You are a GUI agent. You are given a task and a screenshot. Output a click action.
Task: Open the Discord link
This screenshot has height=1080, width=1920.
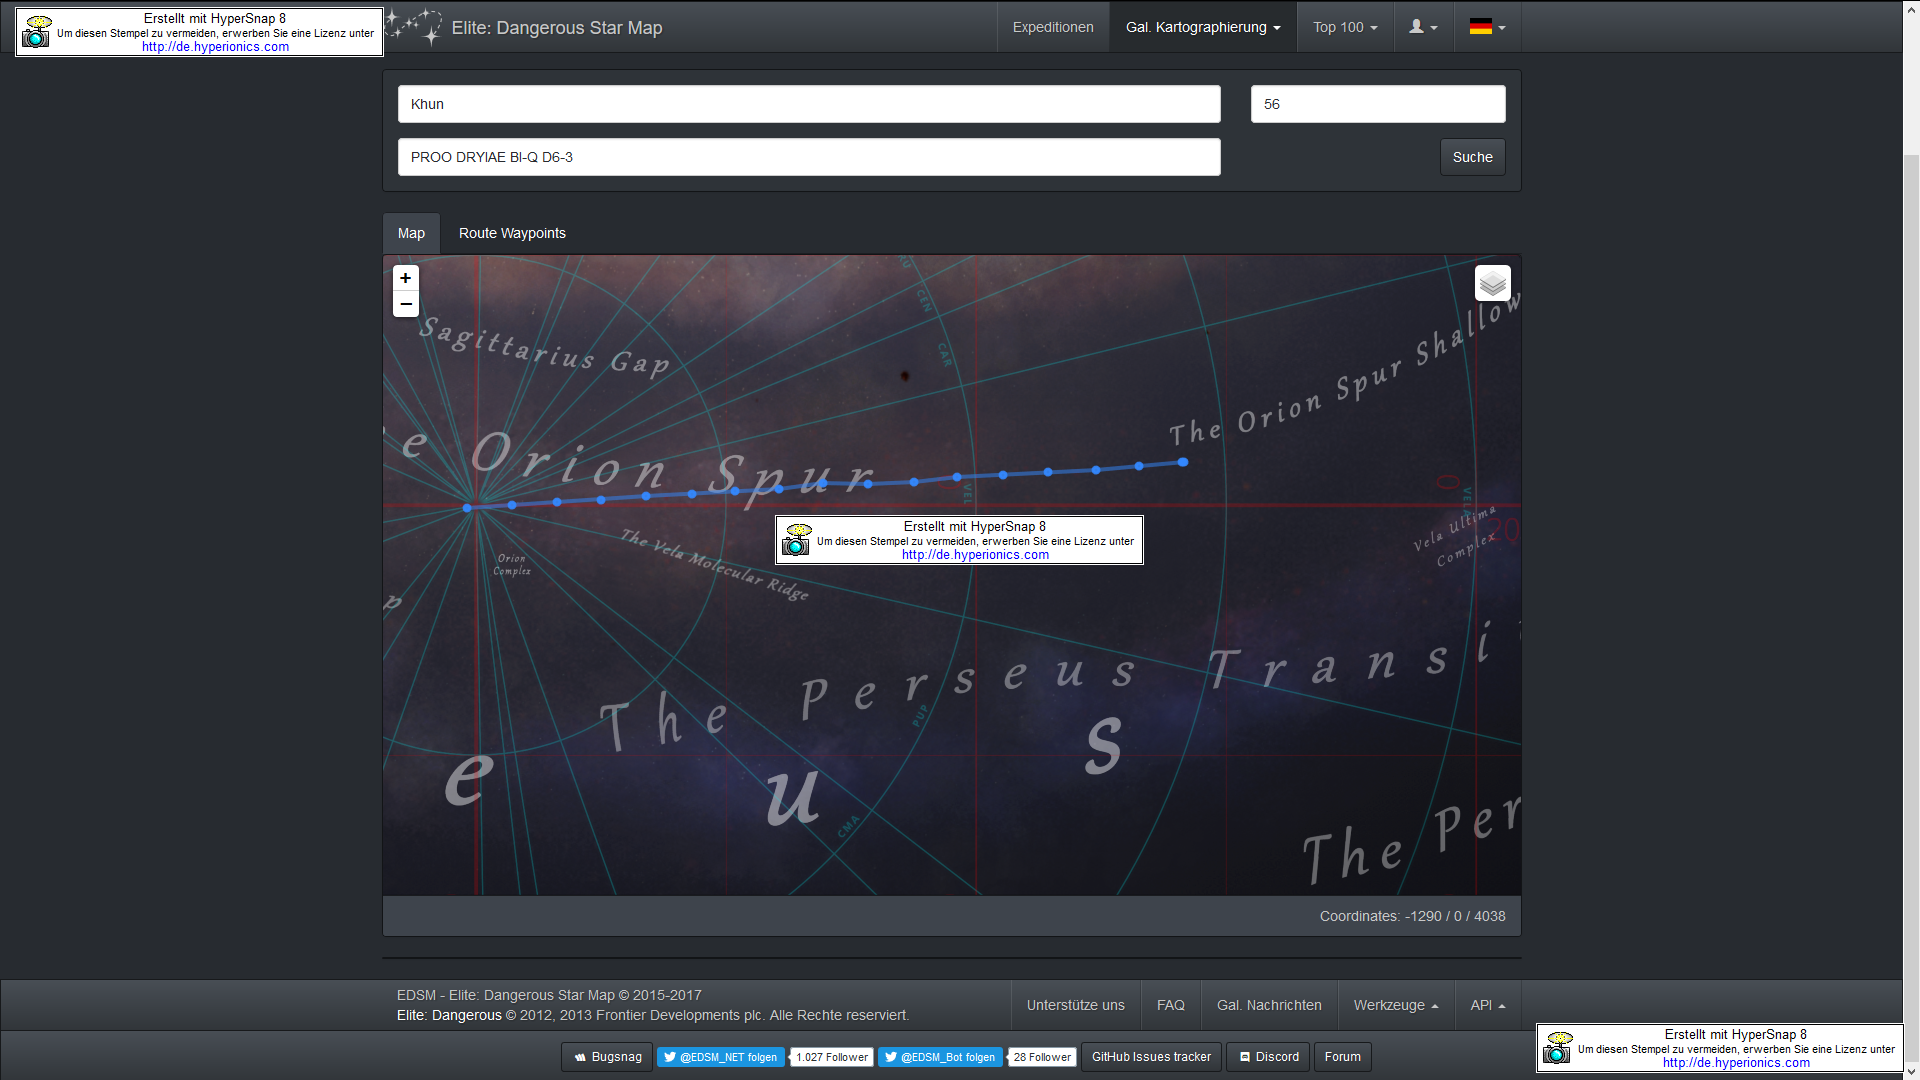click(x=1268, y=1057)
